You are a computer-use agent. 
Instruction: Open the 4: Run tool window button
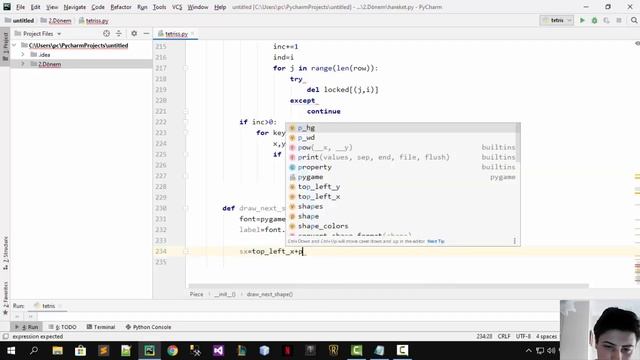27,327
